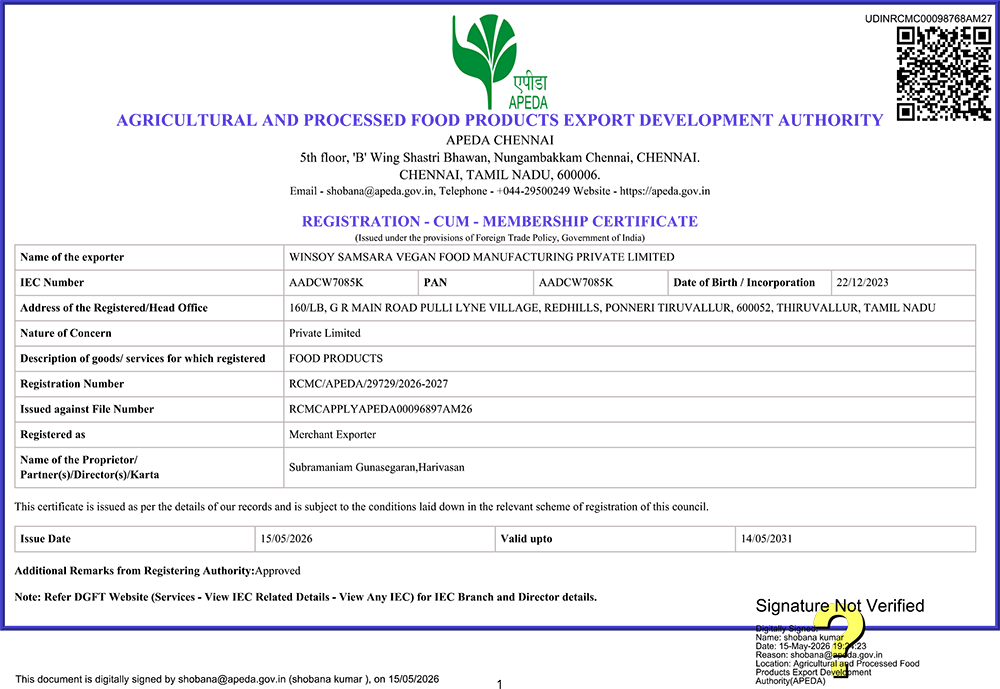The width and height of the screenshot is (1000, 689).
Task: Select the validity date 14/05/2031
Action: [x=767, y=538]
